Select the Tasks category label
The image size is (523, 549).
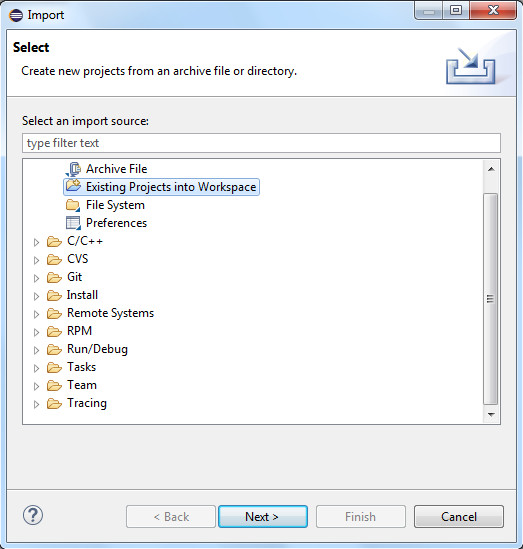[x=81, y=367]
